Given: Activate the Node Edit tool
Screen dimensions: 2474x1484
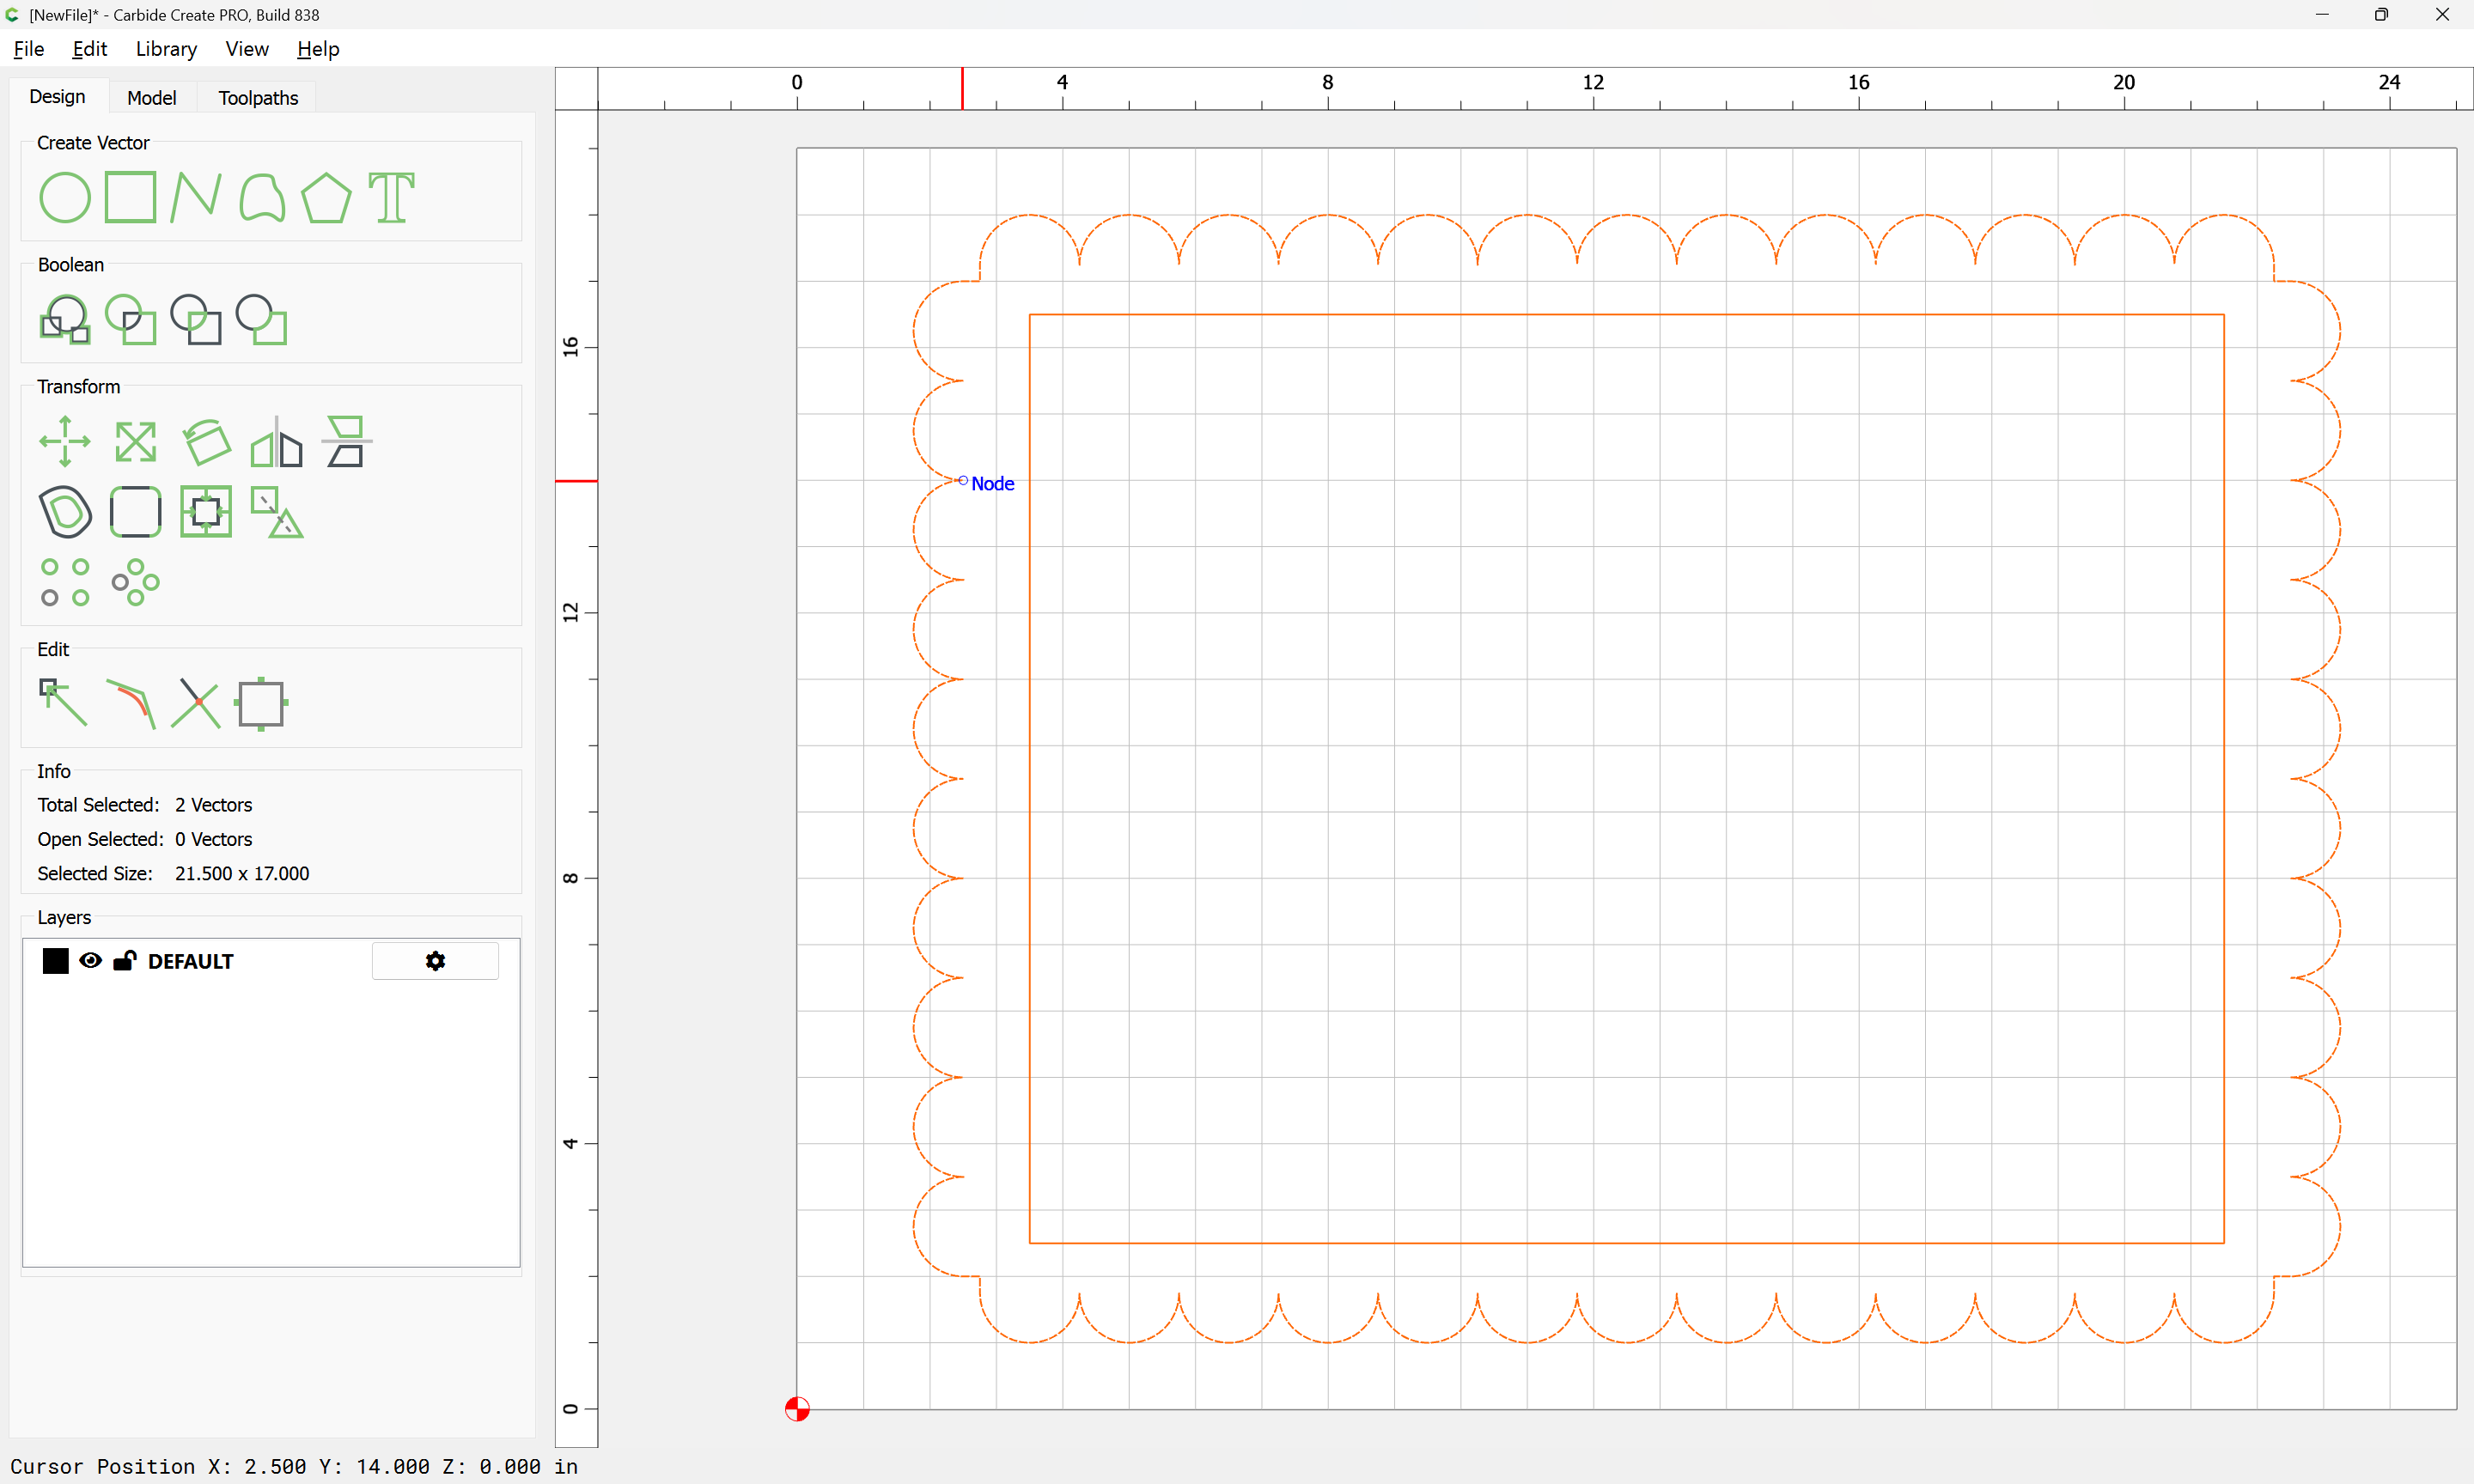Looking at the screenshot, I should click(x=63, y=702).
